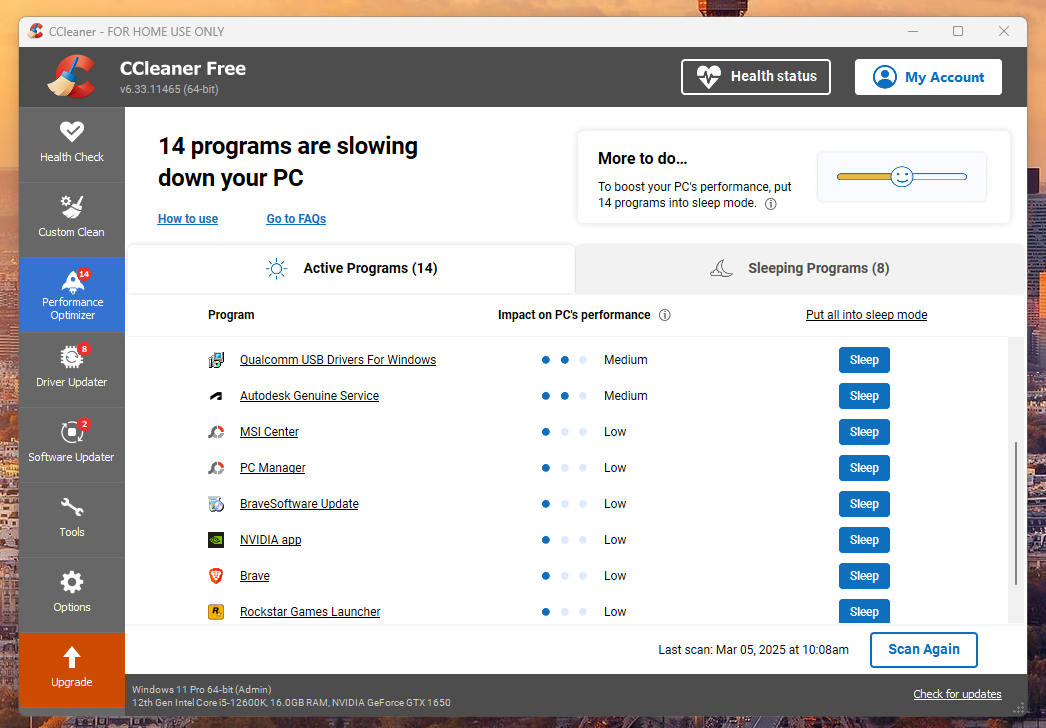Click the Low impact label for Brave

(614, 576)
